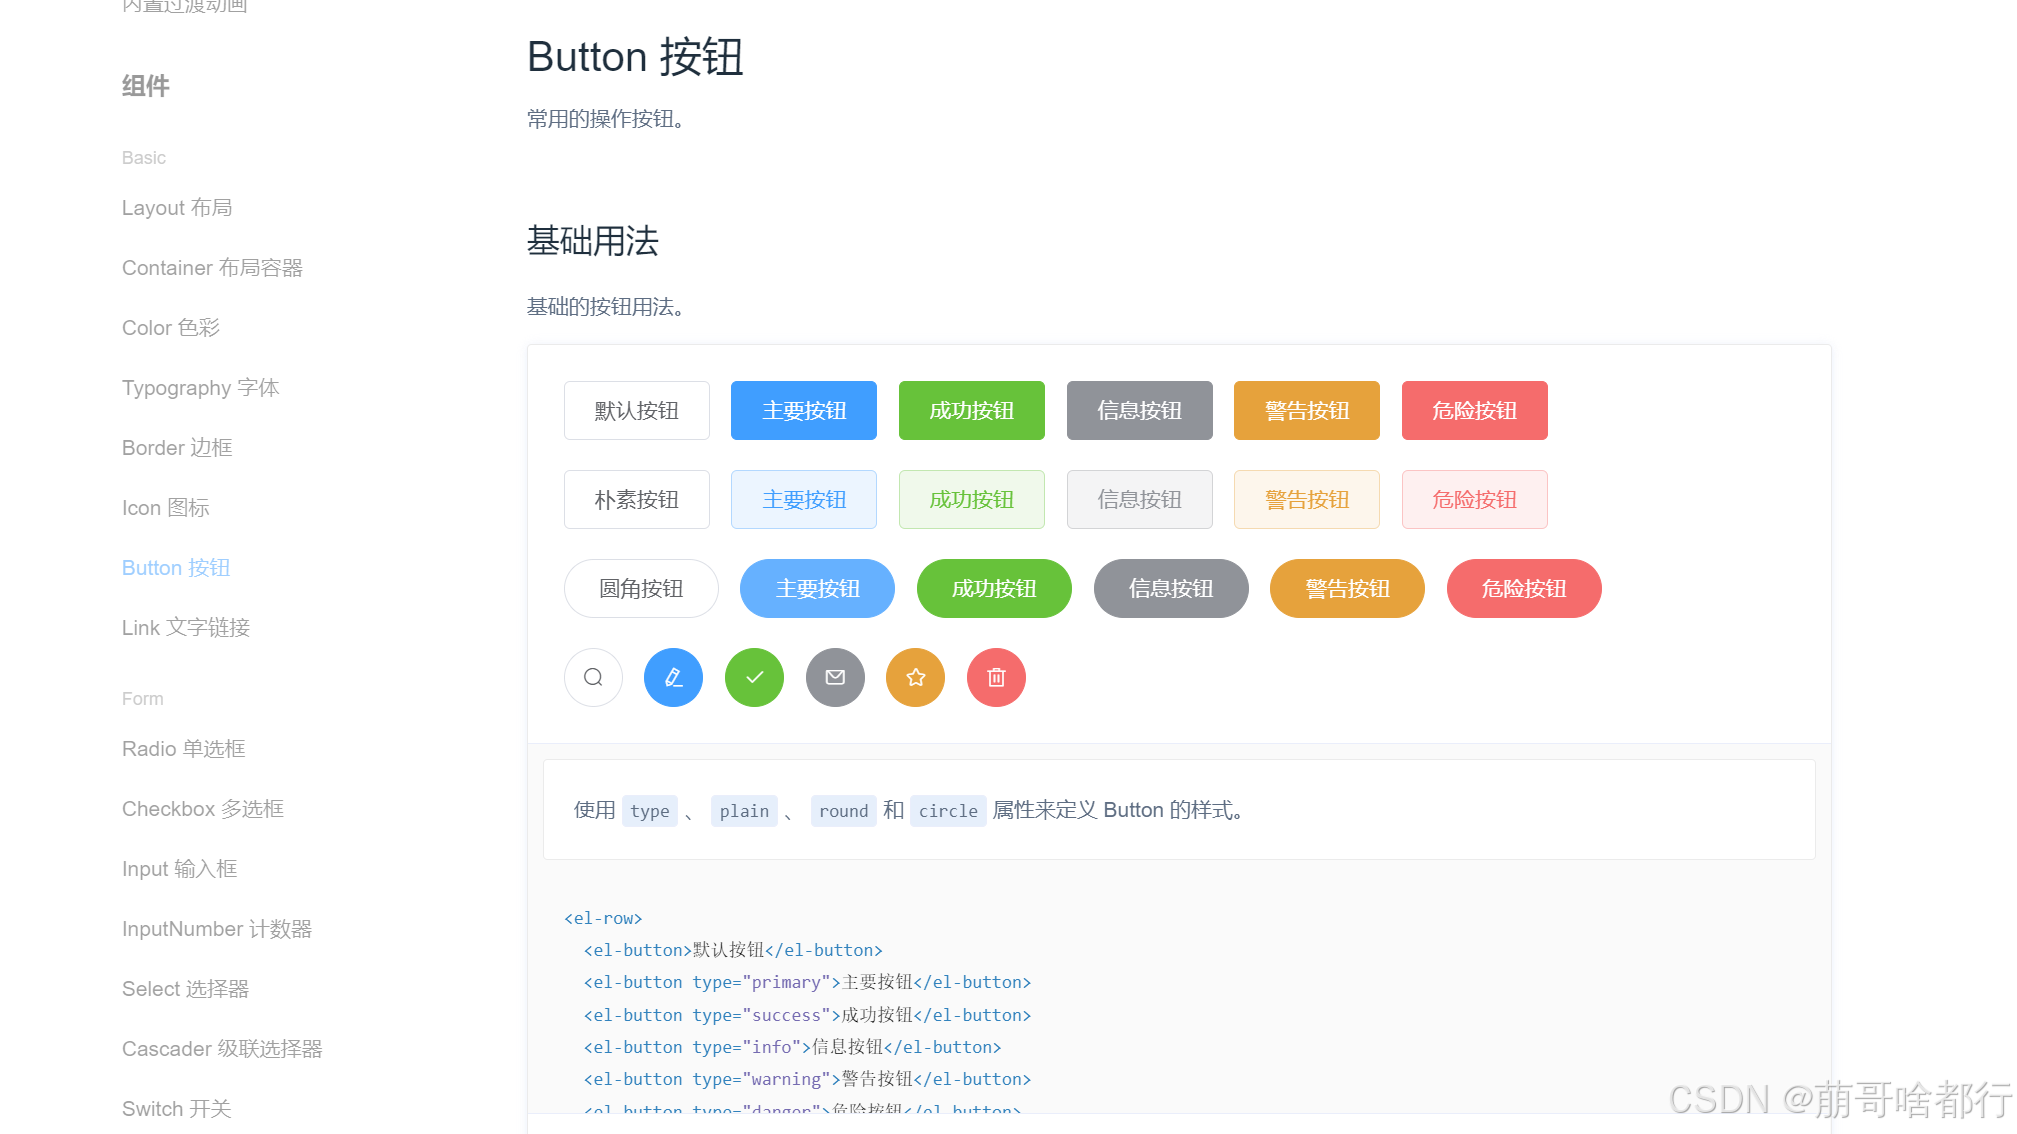Go to Color 色彩 page
This screenshot has width=2017, height=1134.
(x=171, y=328)
